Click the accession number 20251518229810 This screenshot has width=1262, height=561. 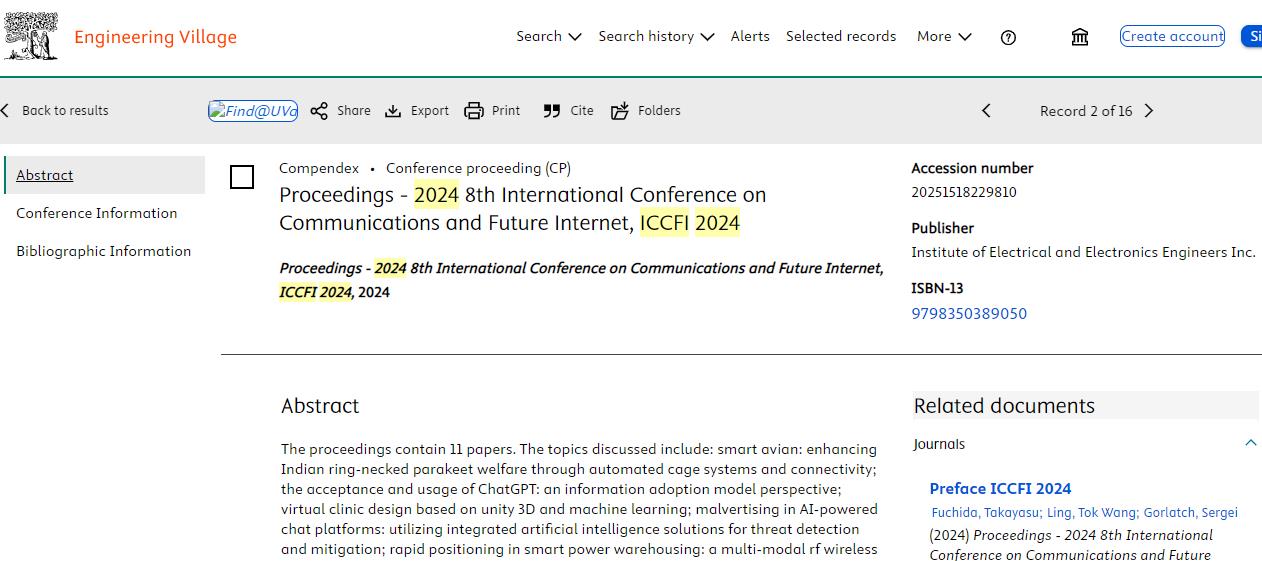[964, 192]
